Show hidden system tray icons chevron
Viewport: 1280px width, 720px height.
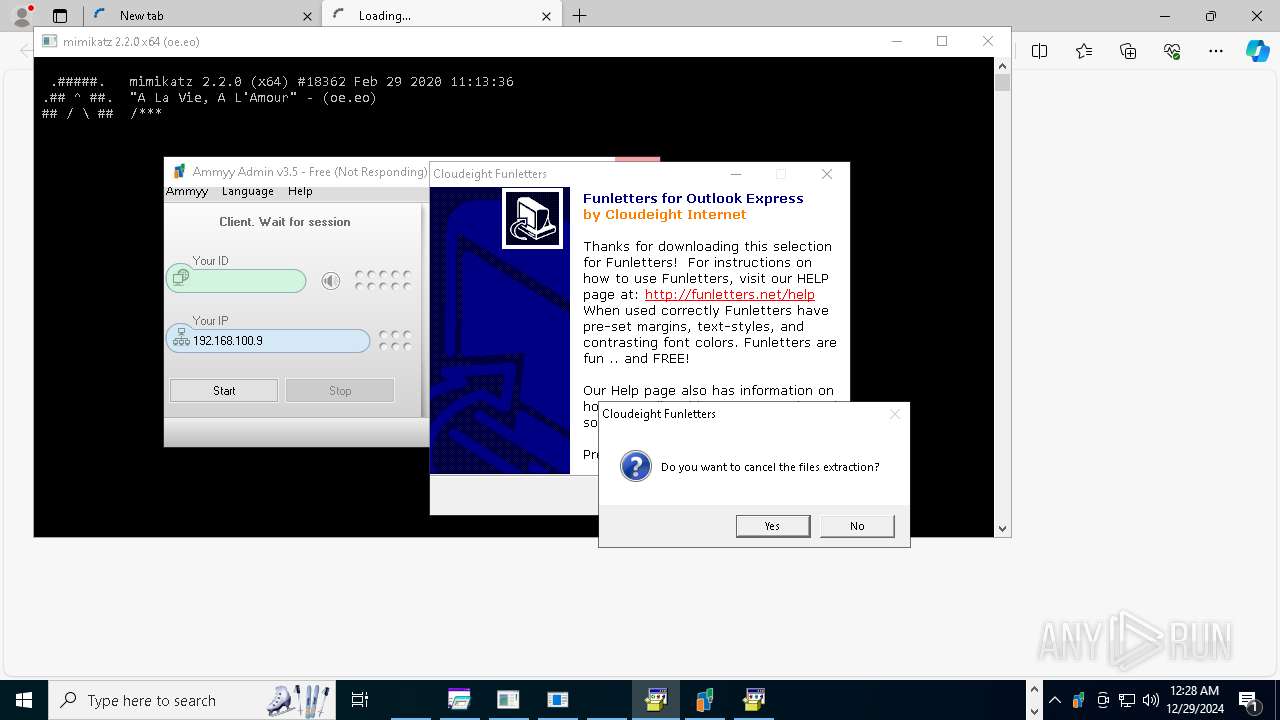coord(1054,700)
